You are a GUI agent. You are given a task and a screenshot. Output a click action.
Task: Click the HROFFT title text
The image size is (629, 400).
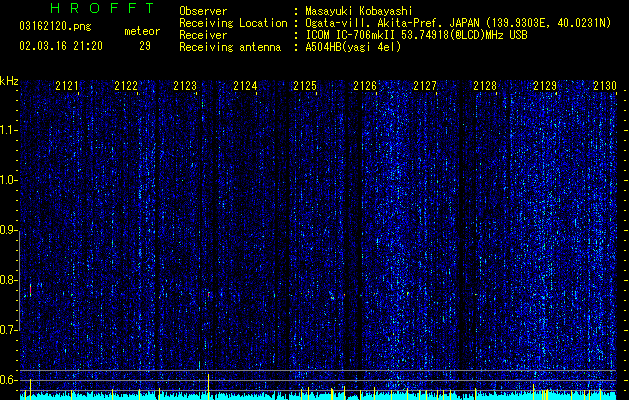[103, 8]
